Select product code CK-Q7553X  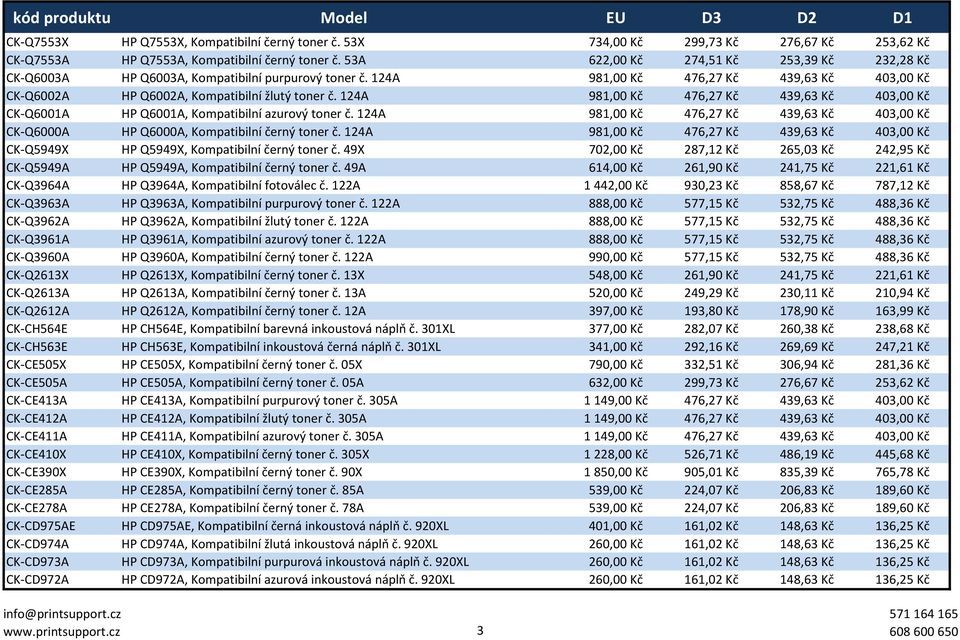coord(37,42)
